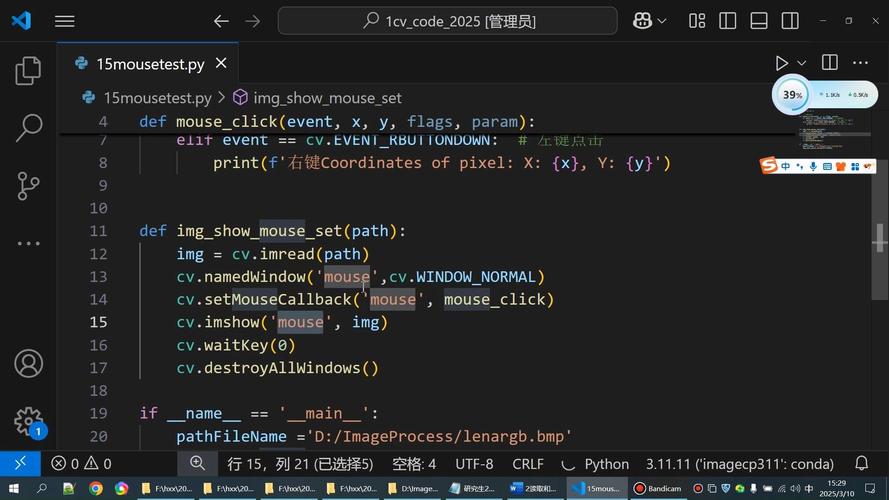Image resolution: width=889 pixels, height=500 pixels.
Task: Open the Source Control view
Action: (x=28, y=185)
